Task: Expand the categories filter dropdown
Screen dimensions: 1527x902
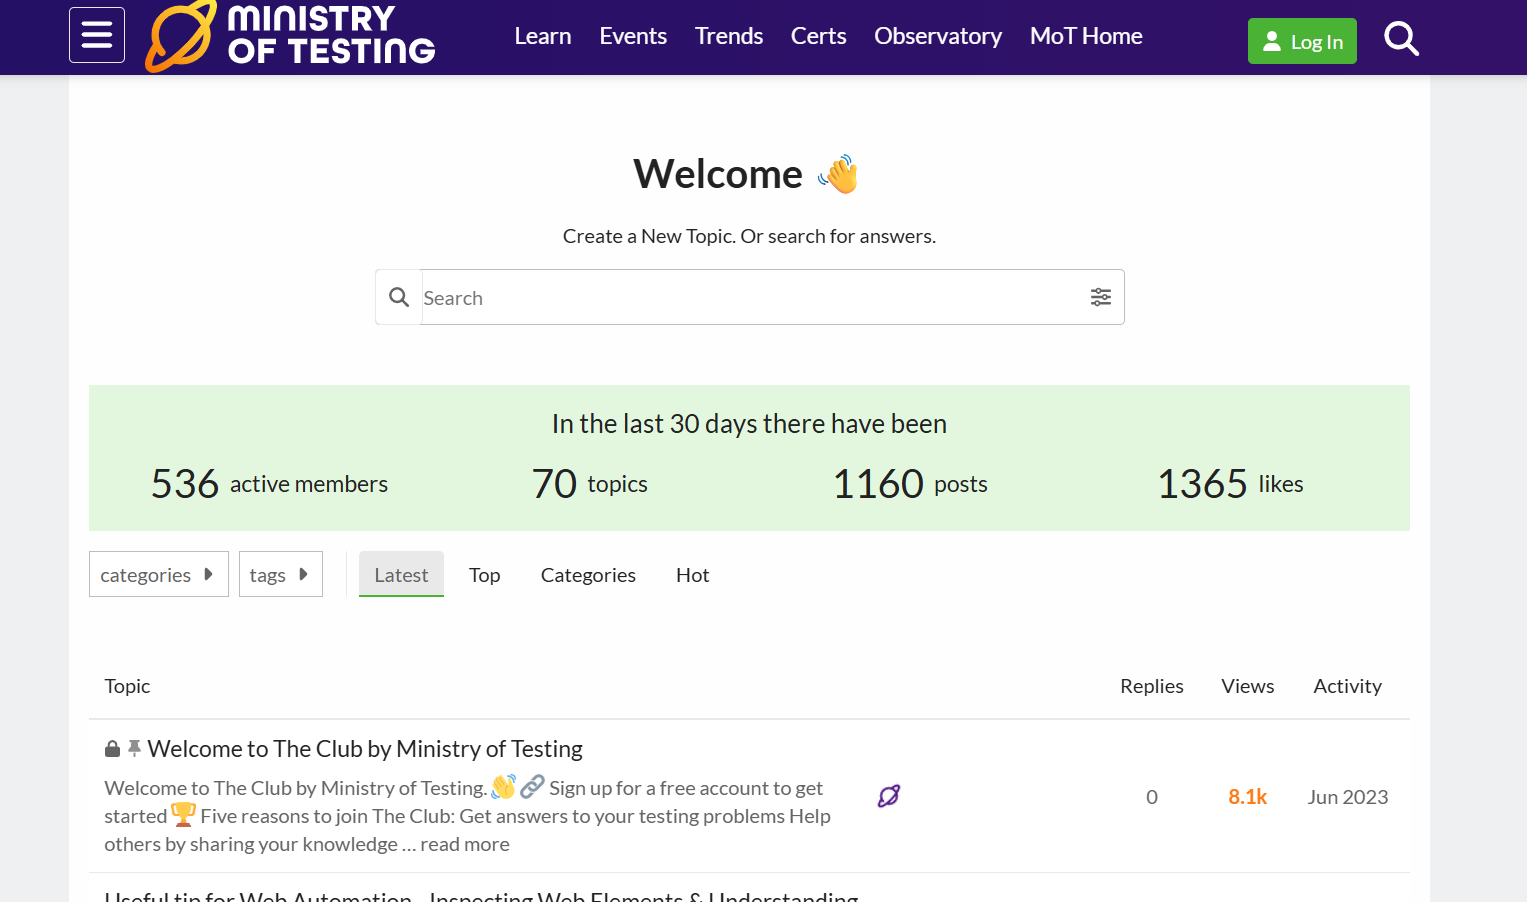Action: (x=158, y=574)
